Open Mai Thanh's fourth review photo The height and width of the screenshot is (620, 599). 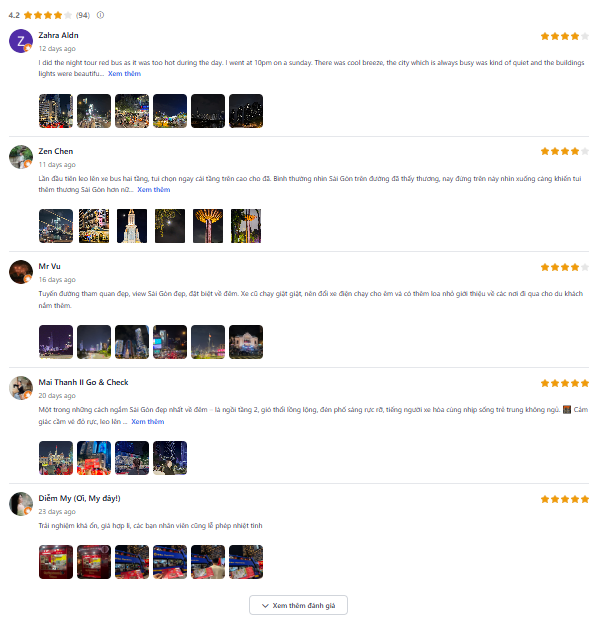pos(170,457)
